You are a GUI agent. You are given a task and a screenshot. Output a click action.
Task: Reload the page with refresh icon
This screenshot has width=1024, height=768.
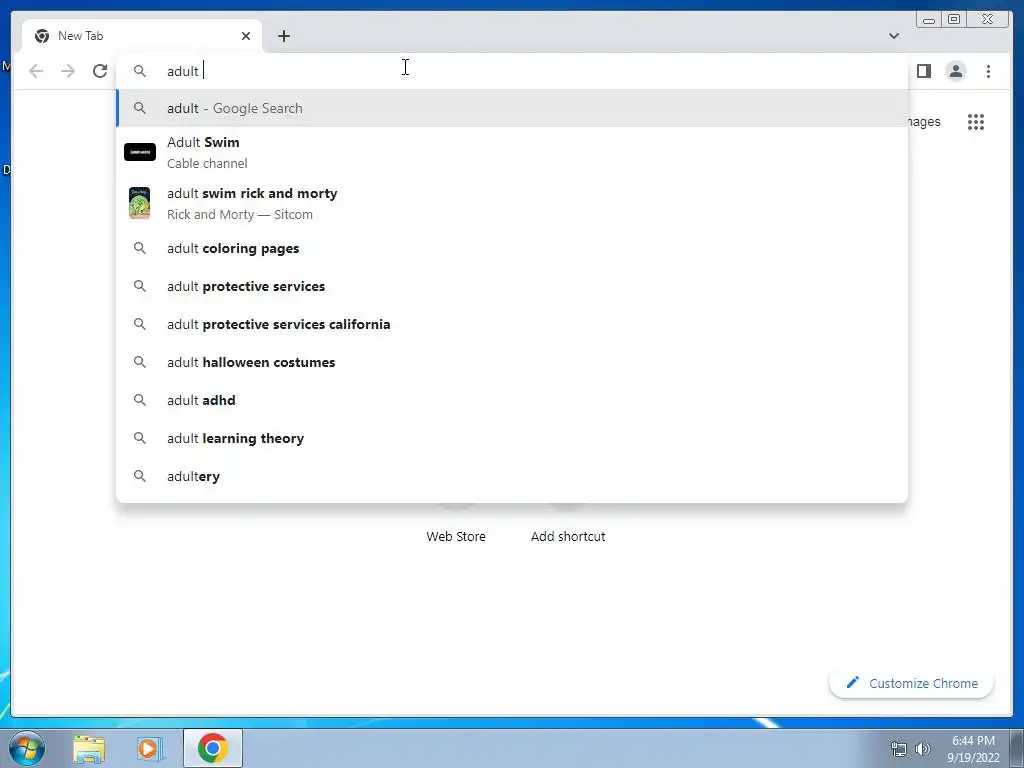click(100, 71)
